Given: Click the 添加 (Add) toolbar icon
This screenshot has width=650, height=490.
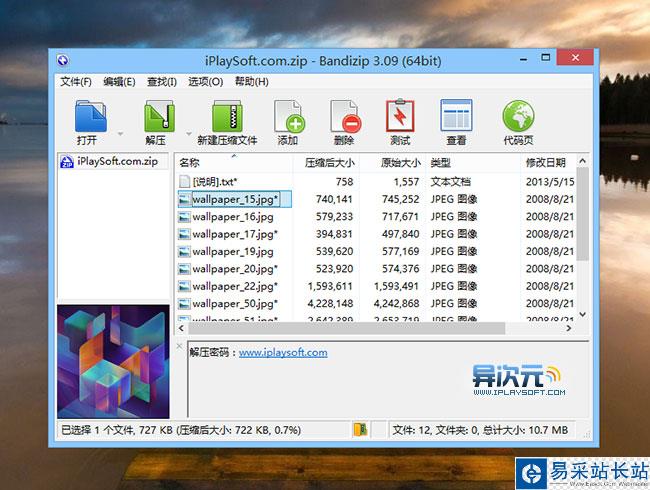Looking at the screenshot, I should [x=289, y=116].
